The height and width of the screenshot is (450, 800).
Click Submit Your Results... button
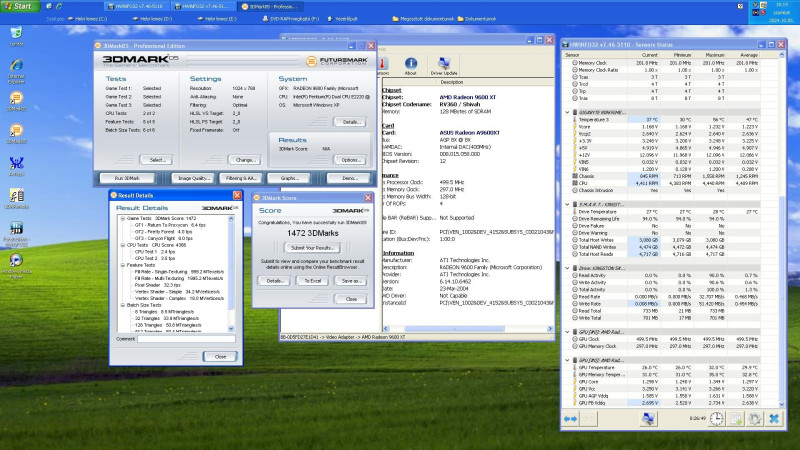click(x=312, y=248)
